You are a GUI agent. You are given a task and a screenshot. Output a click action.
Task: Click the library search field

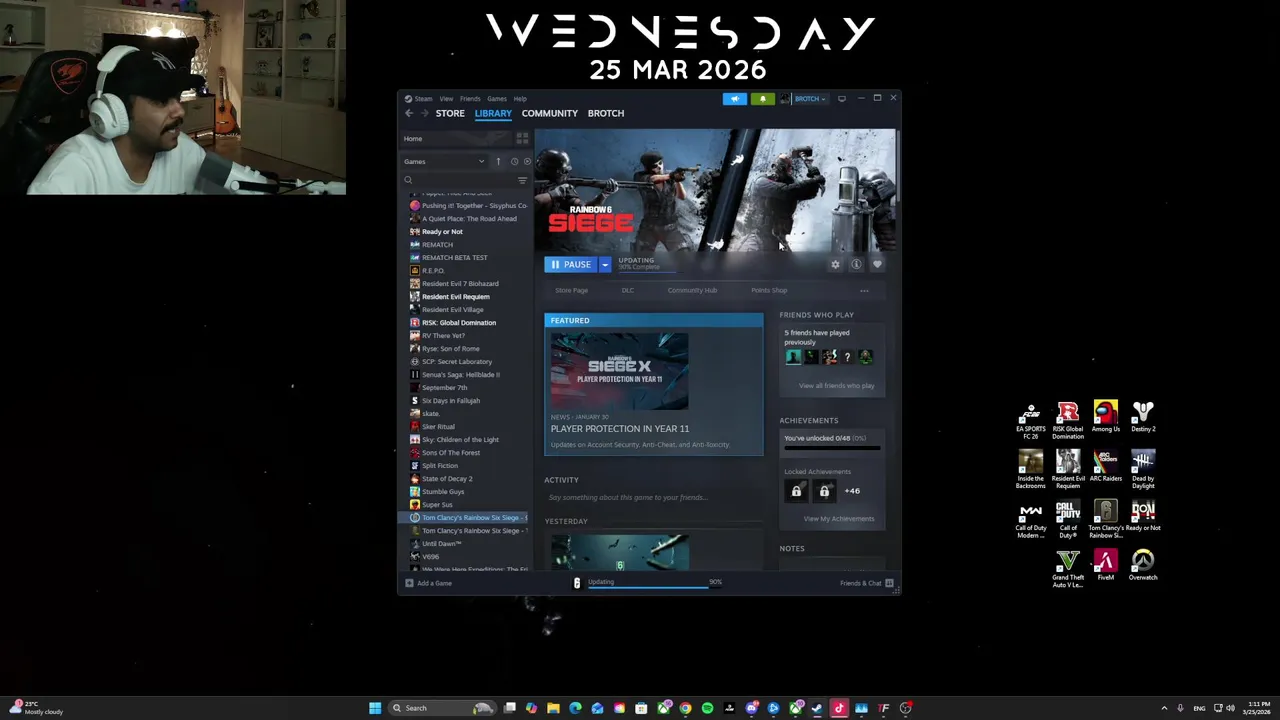pos(460,180)
